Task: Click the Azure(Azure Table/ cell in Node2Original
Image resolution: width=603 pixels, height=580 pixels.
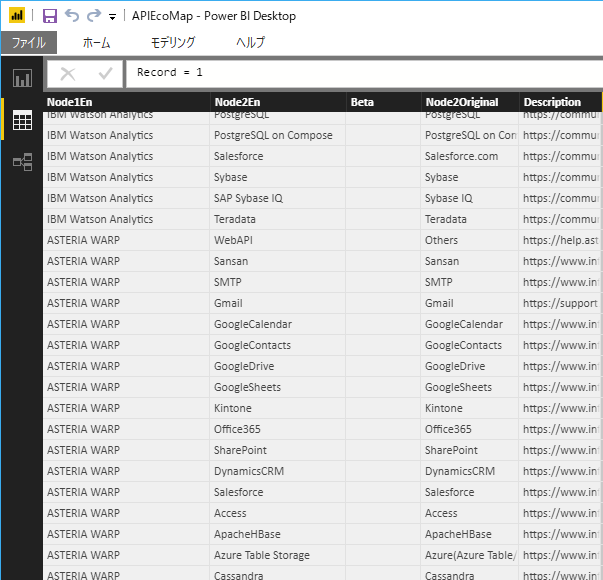Action: point(470,555)
